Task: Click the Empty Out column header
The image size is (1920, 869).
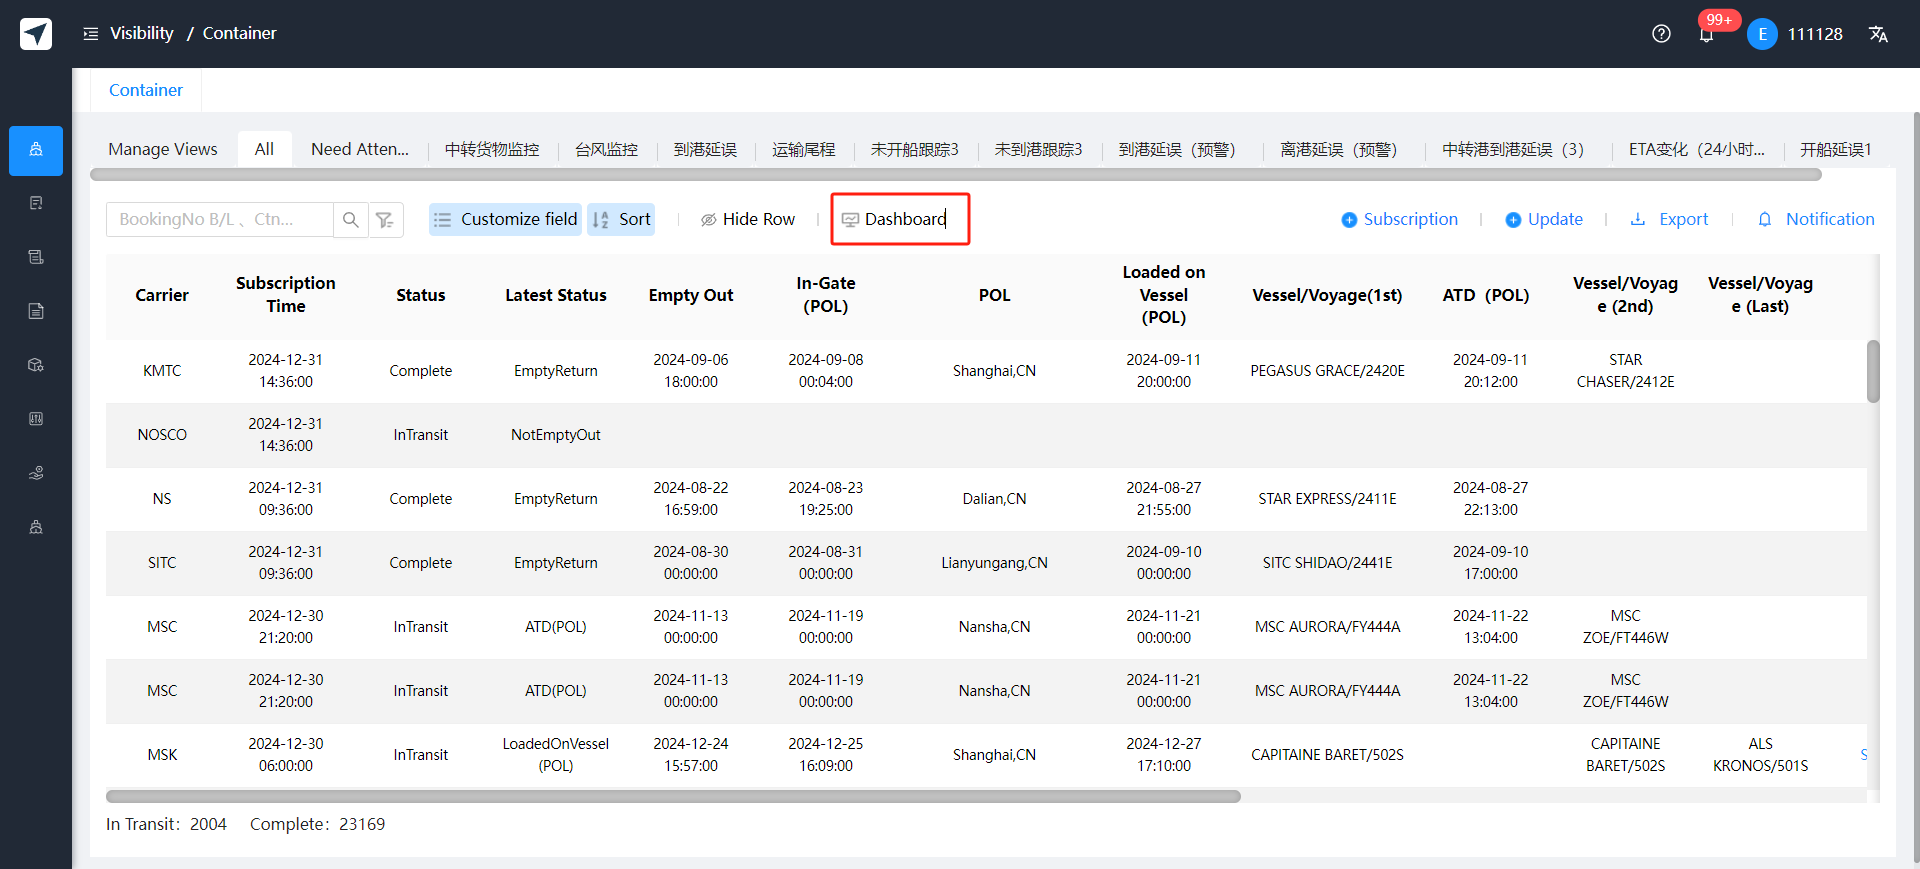Action: point(691,295)
